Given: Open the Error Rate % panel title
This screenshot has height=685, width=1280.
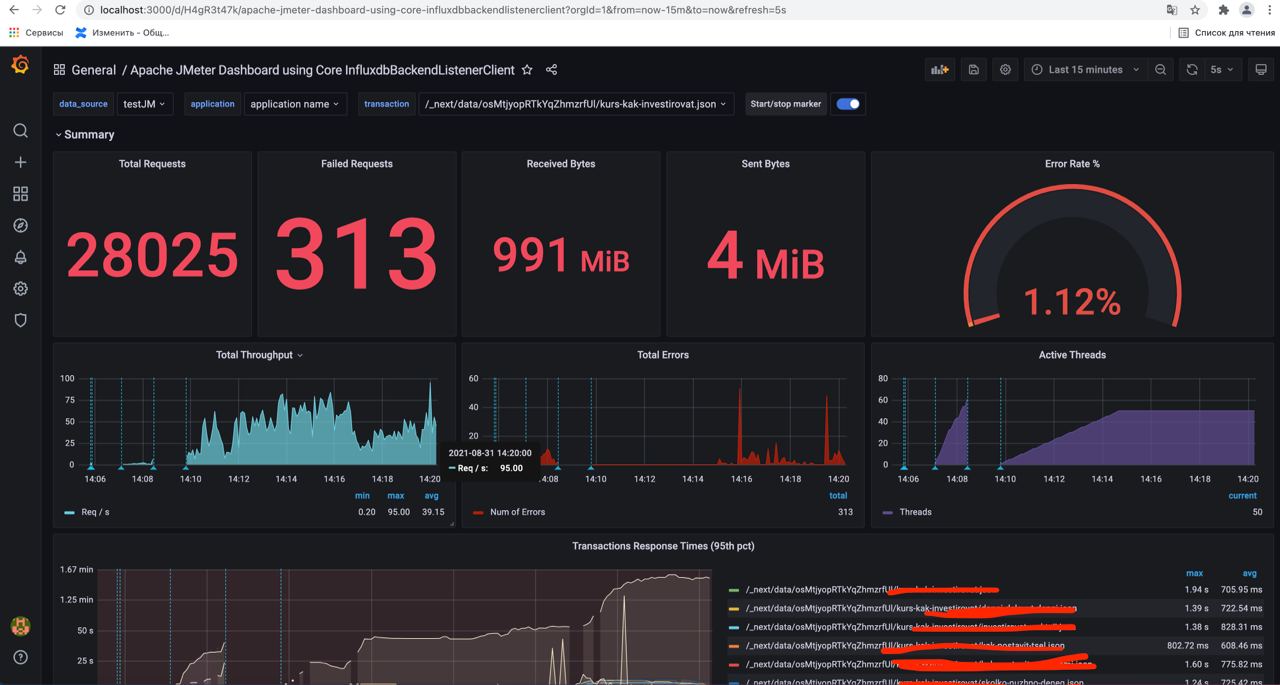Looking at the screenshot, I should click(x=1072, y=164).
